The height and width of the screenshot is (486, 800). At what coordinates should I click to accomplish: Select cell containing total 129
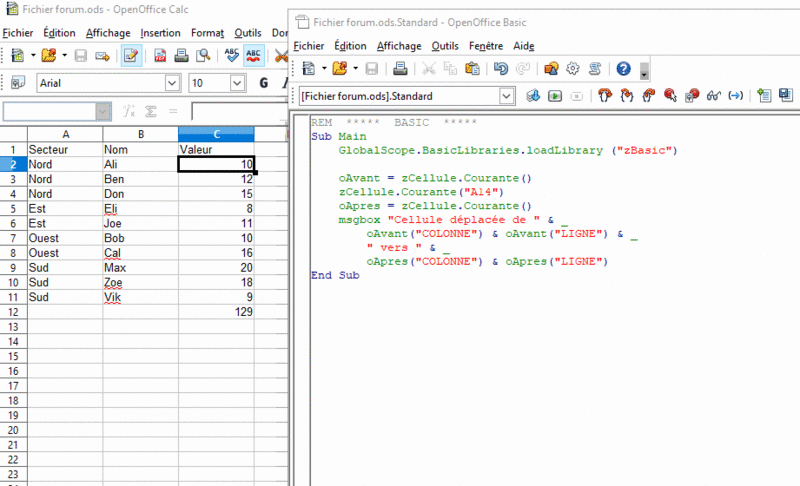[216, 312]
